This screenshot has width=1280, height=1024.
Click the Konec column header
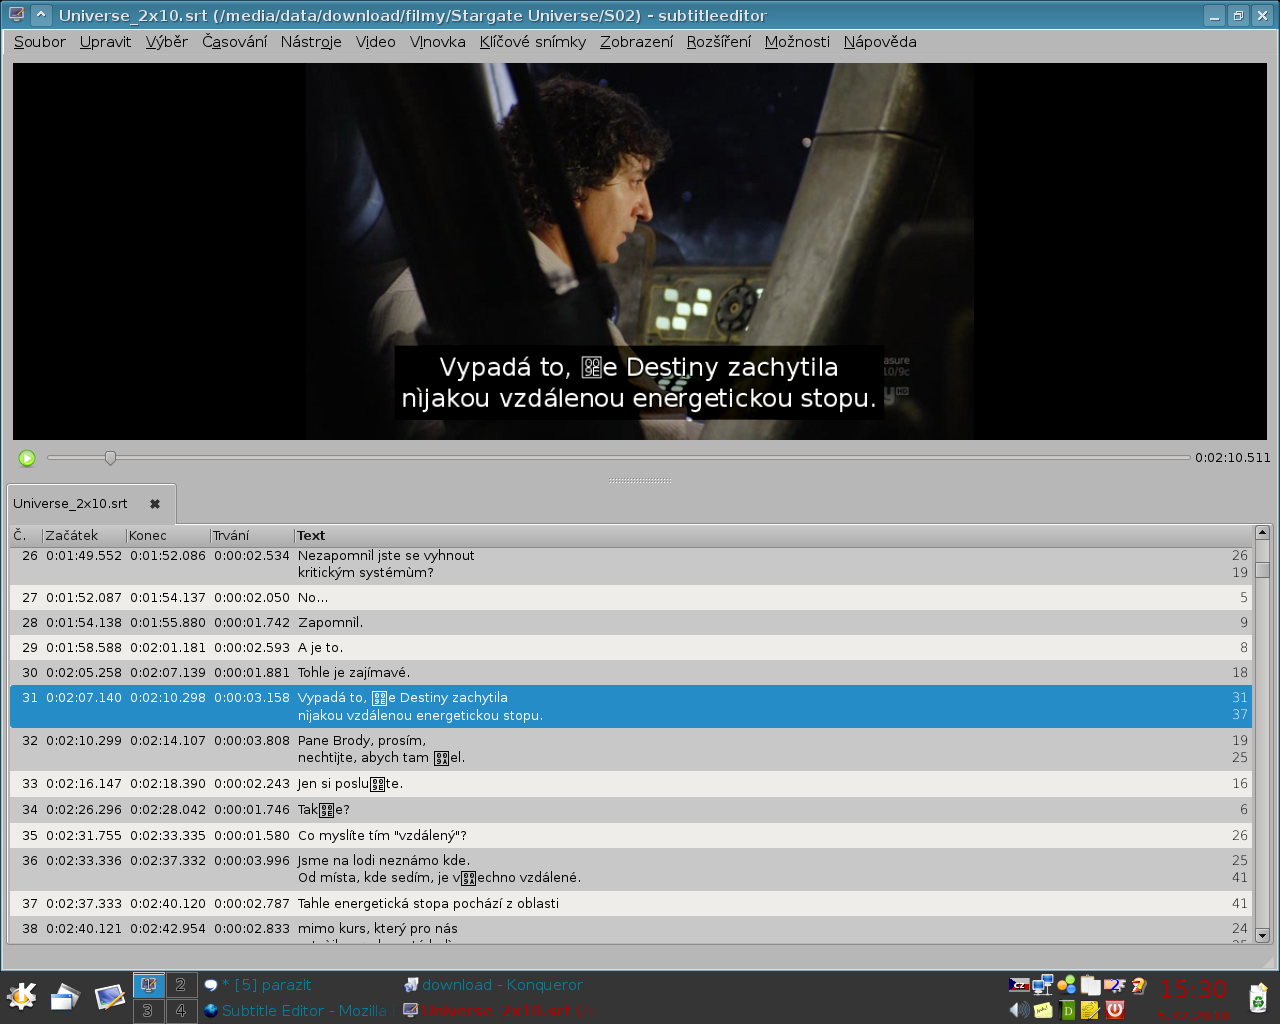click(168, 536)
